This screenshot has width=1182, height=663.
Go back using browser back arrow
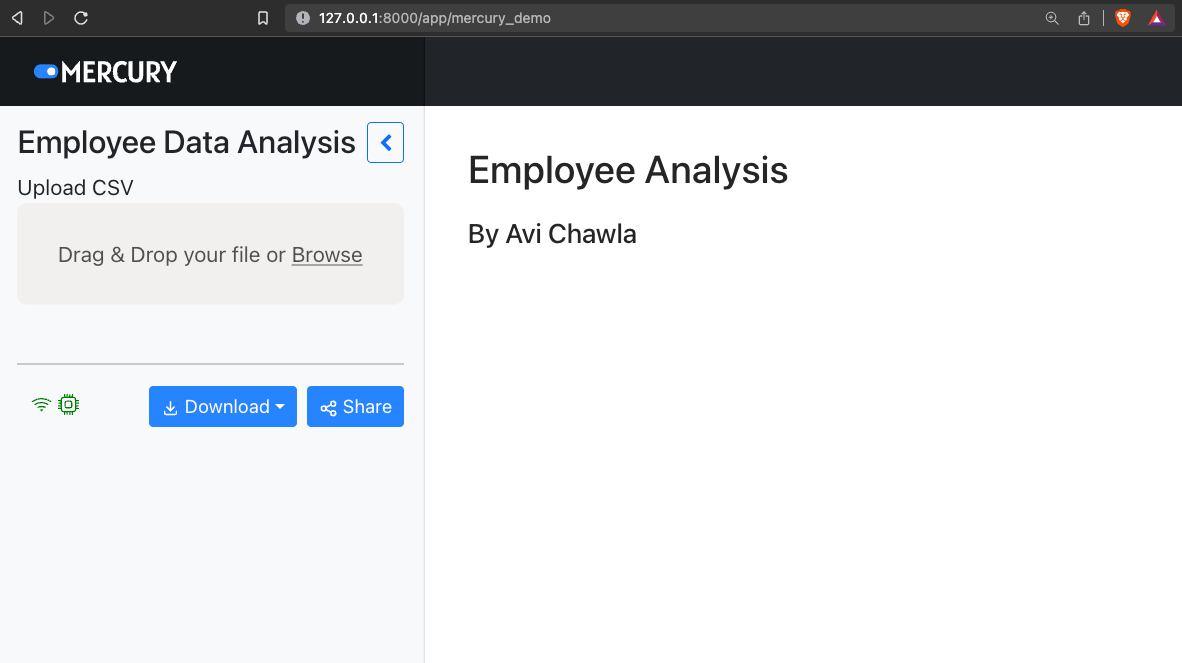(17, 18)
